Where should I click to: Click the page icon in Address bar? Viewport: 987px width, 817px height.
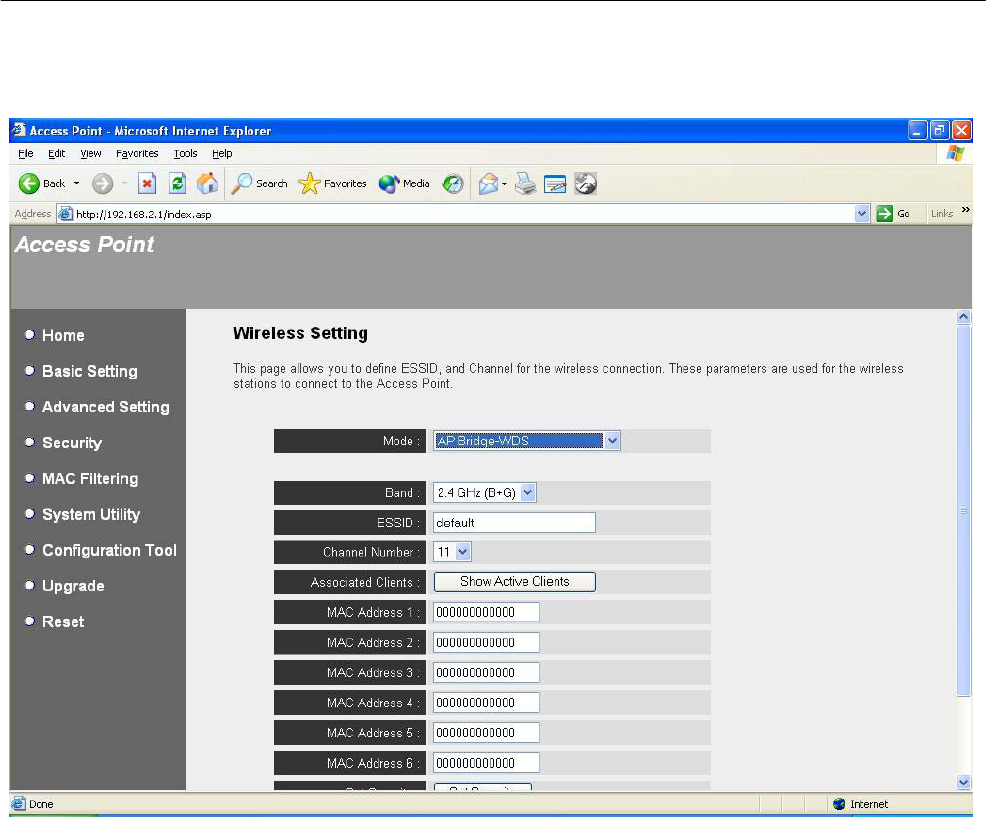65,214
